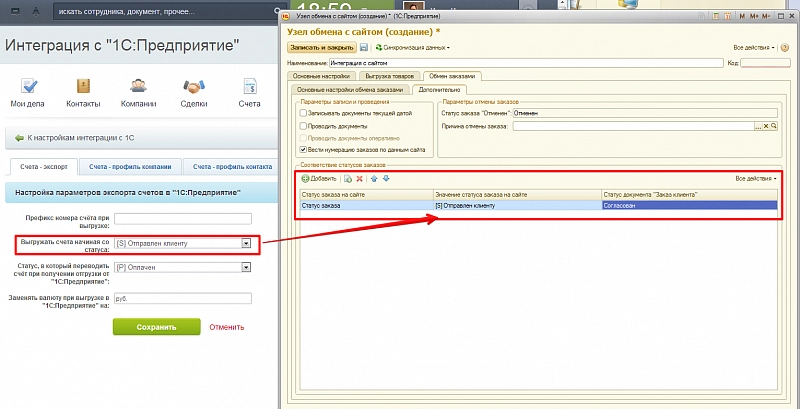Expand the status dropdown showing Оплачен
This screenshot has width=800, height=409.
[x=245, y=267]
